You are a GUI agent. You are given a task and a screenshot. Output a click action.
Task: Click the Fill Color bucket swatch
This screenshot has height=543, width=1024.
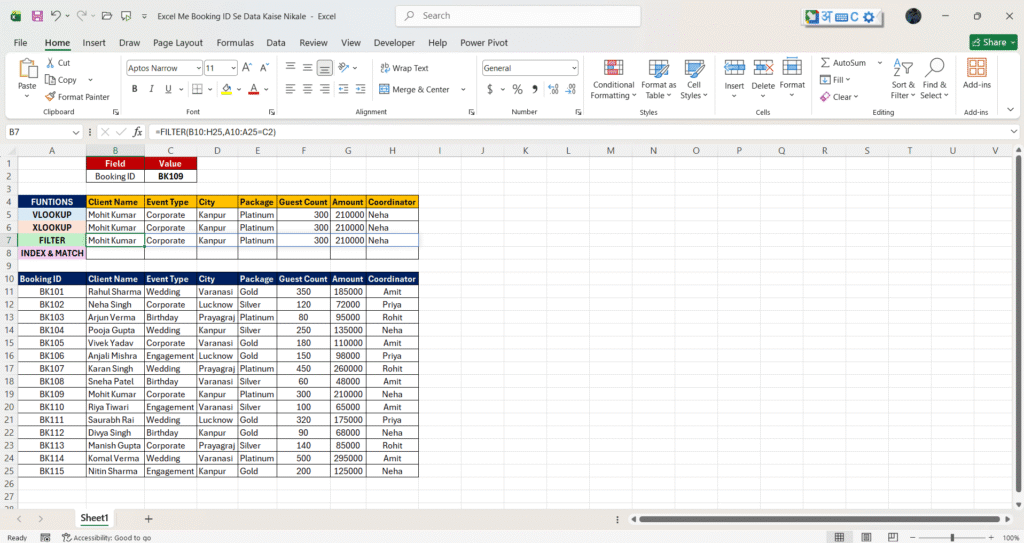tap(226, 89)
